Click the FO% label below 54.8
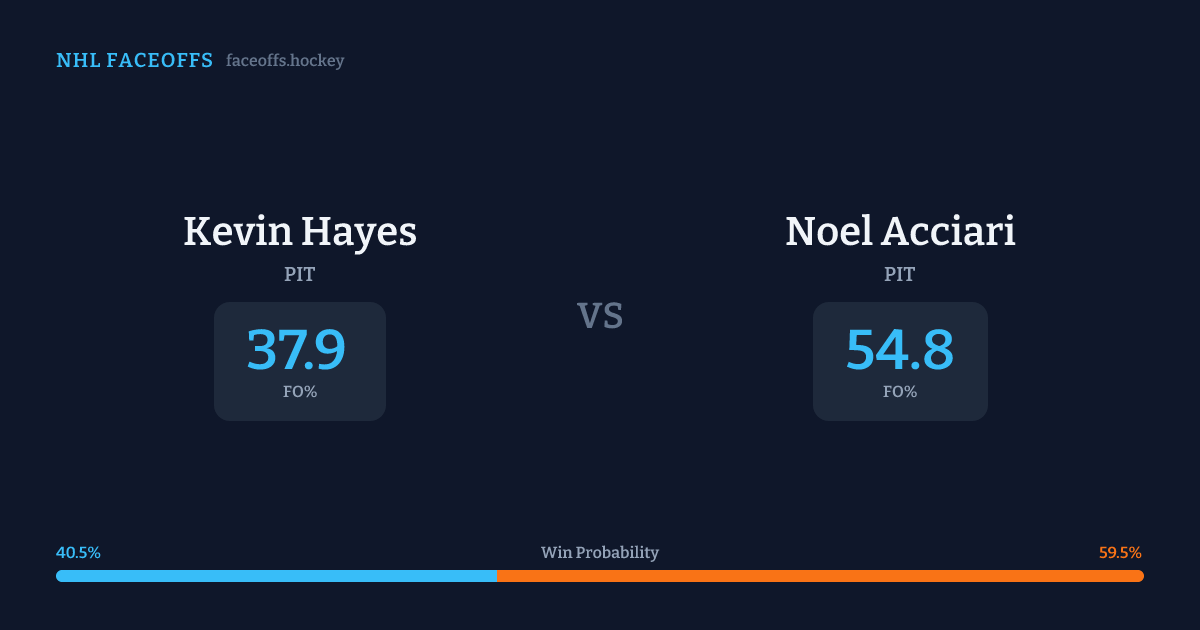This screenshot has width=1200, height=630. coord(899,392)
